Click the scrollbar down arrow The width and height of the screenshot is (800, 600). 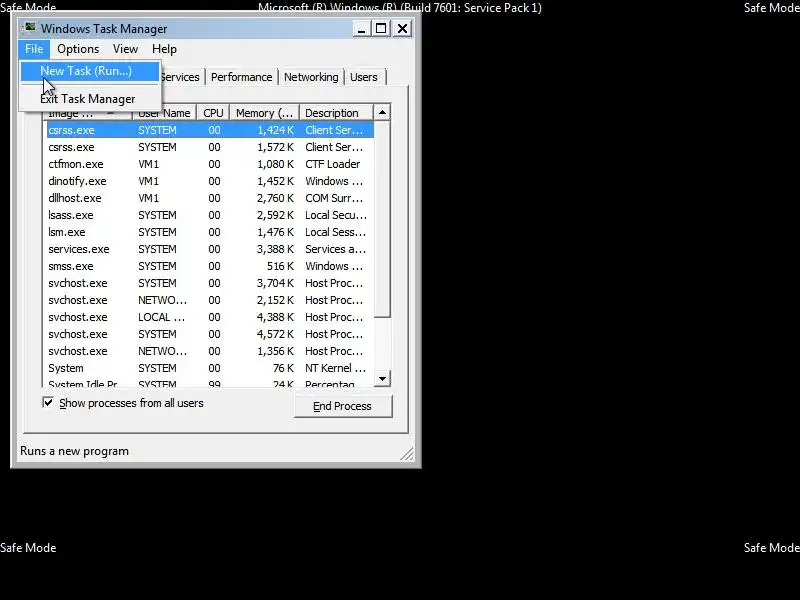(382, 379)
